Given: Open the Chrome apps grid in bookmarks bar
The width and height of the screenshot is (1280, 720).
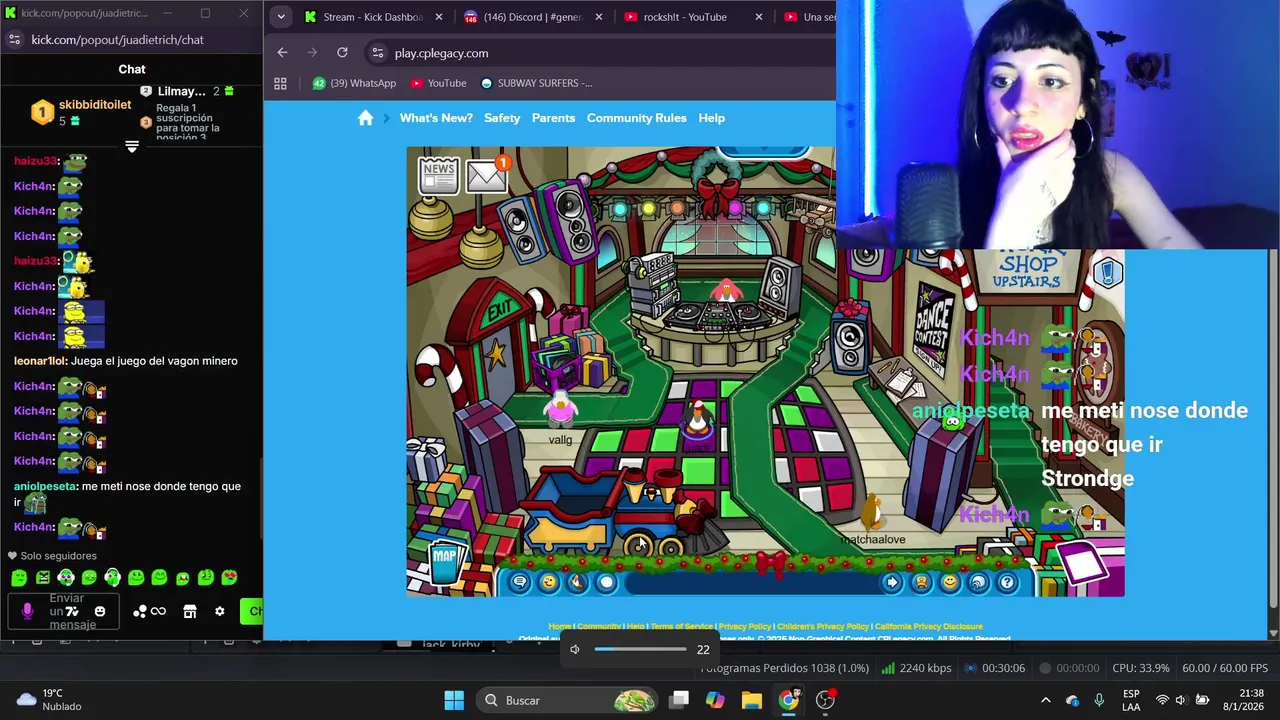Looking at the screenshot, I should click(280, 83).
